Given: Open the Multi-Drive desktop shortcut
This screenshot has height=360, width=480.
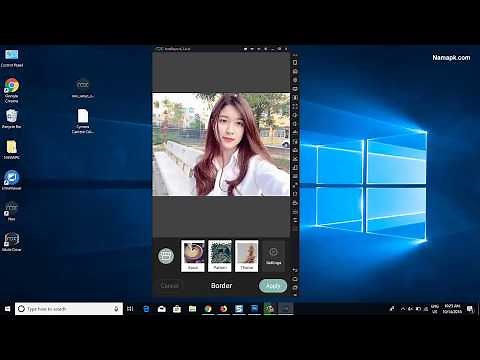Looking at the screenshot, I should (x=12, y=242).
